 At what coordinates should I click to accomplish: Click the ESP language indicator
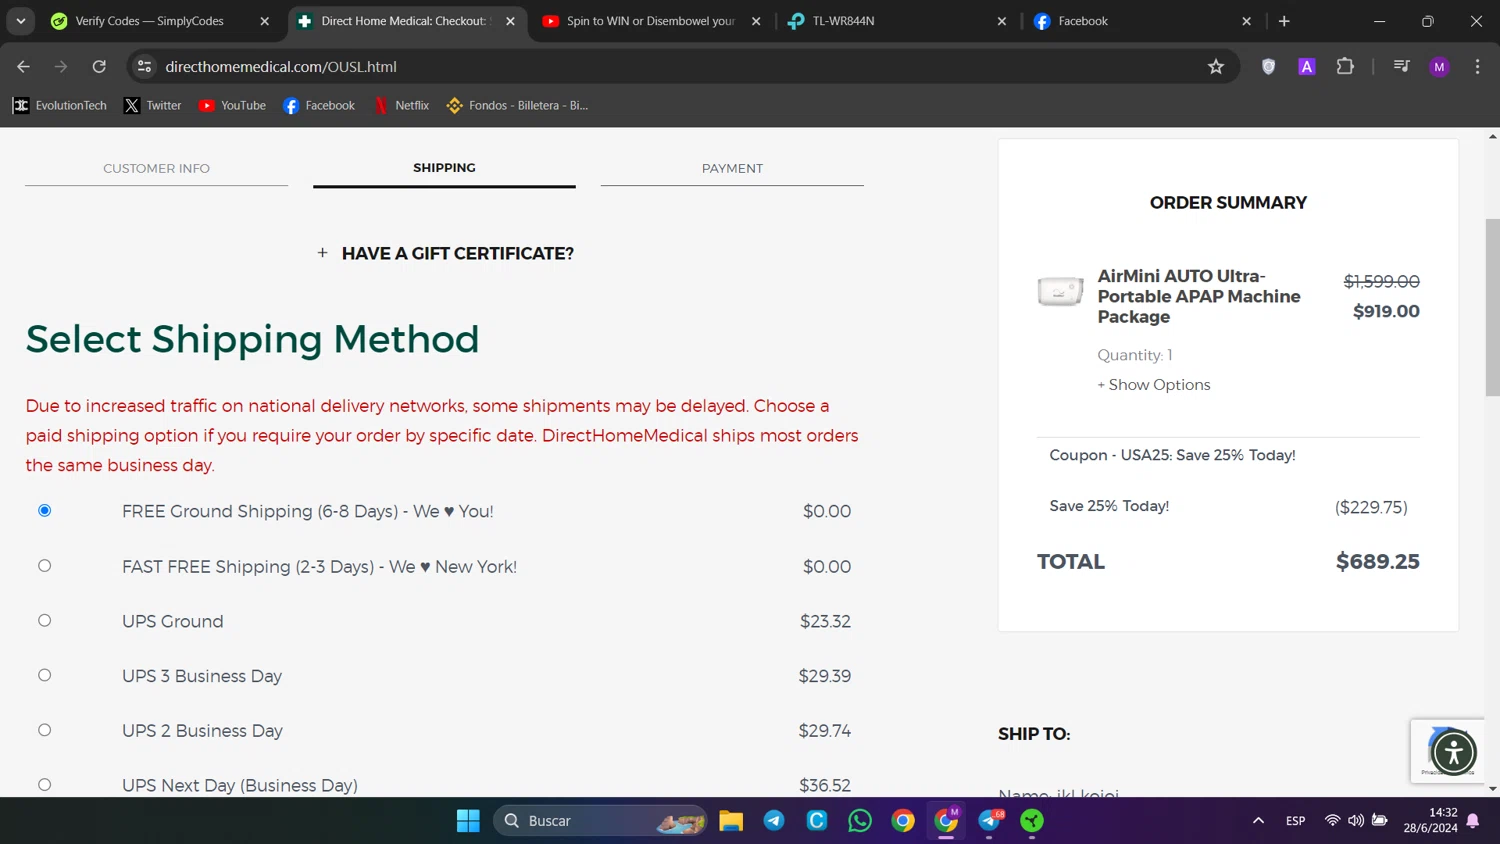[x=1295, y=821]
